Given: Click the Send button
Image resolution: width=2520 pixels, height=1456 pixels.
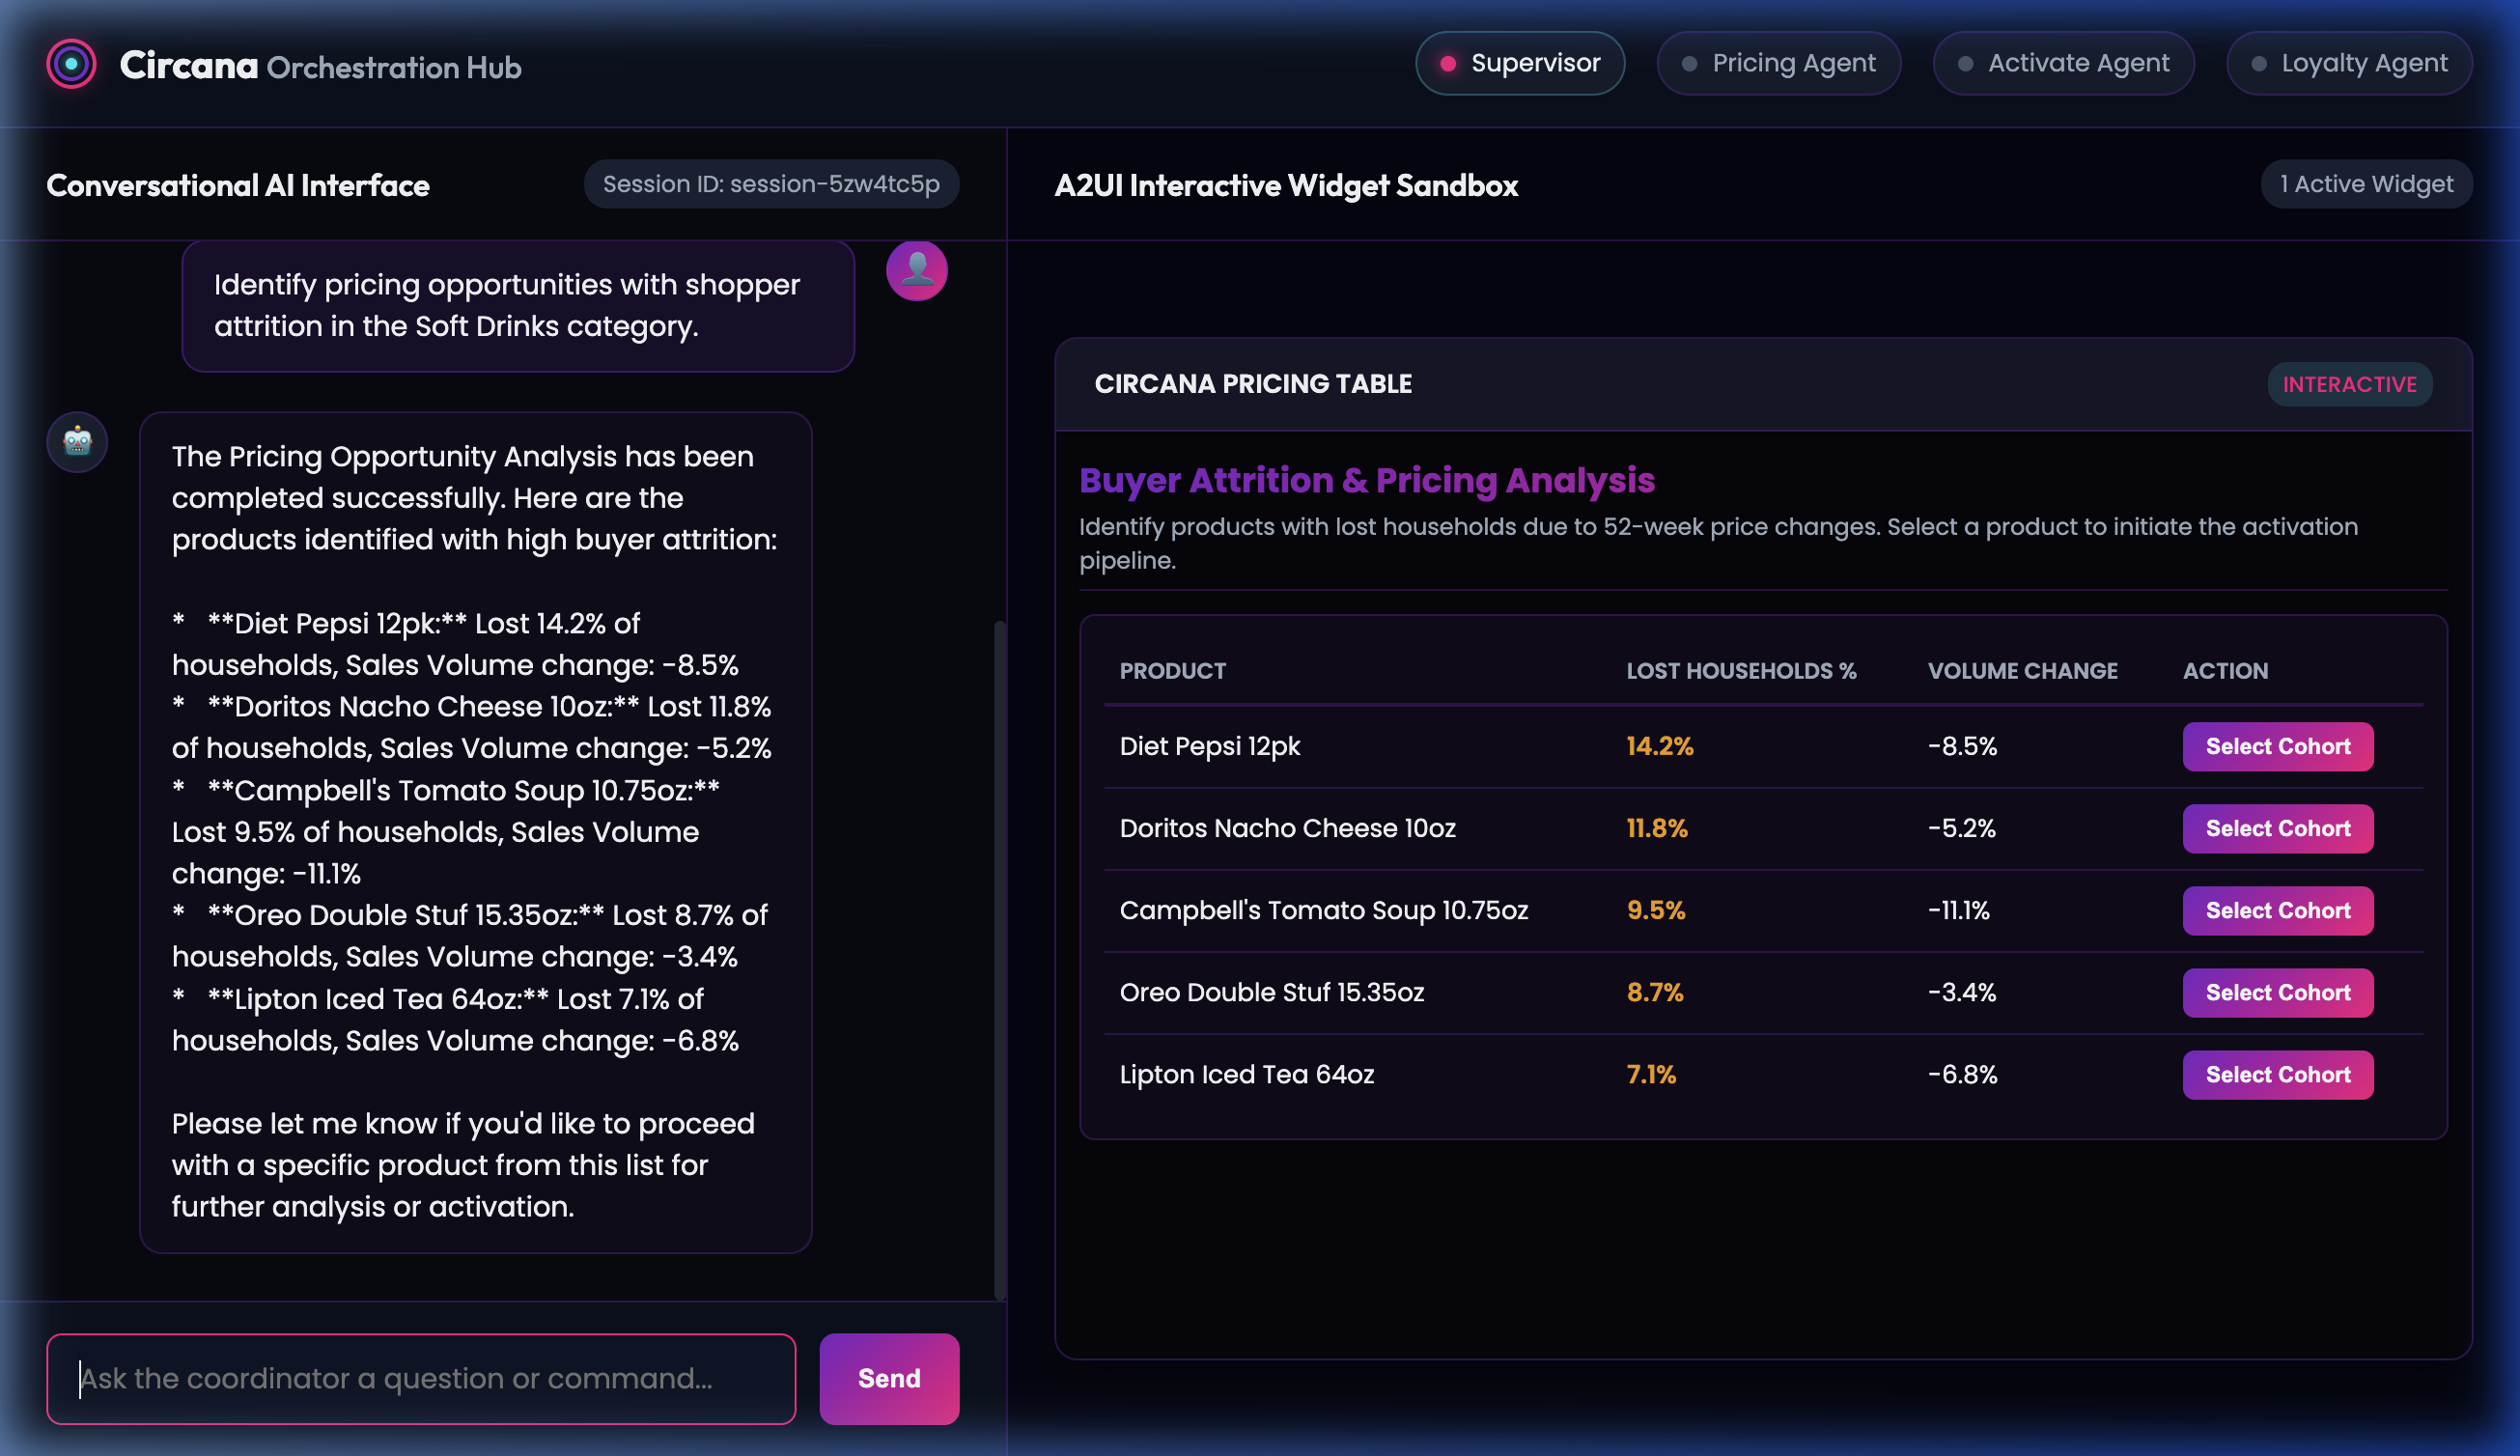Looking at the screenshot, I should coord(889,1378).
